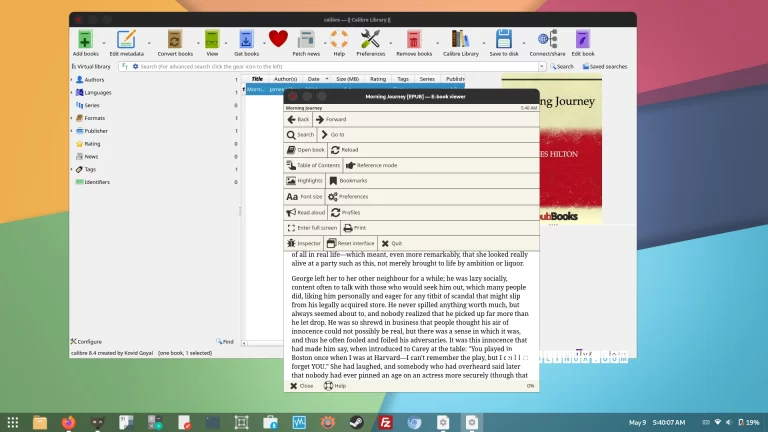The width and height of the screenshot is (768, 432).
Task: Click the Saved searches button
Action: [x=603, y=66]
